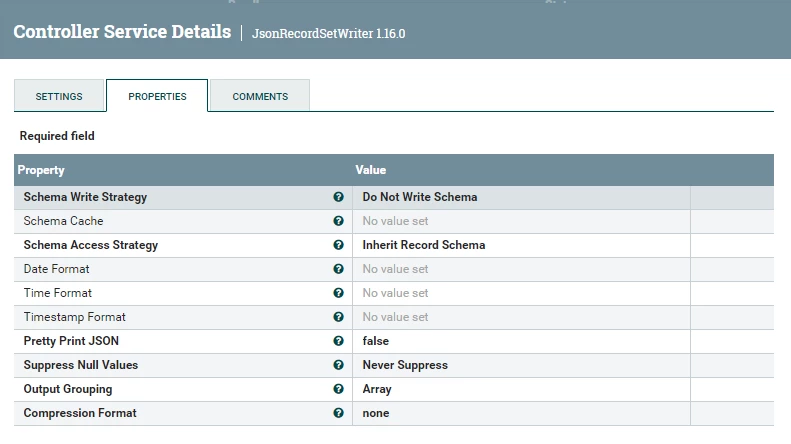
Task: Open help for Schema Write Strategy
Action: [338, 197]
